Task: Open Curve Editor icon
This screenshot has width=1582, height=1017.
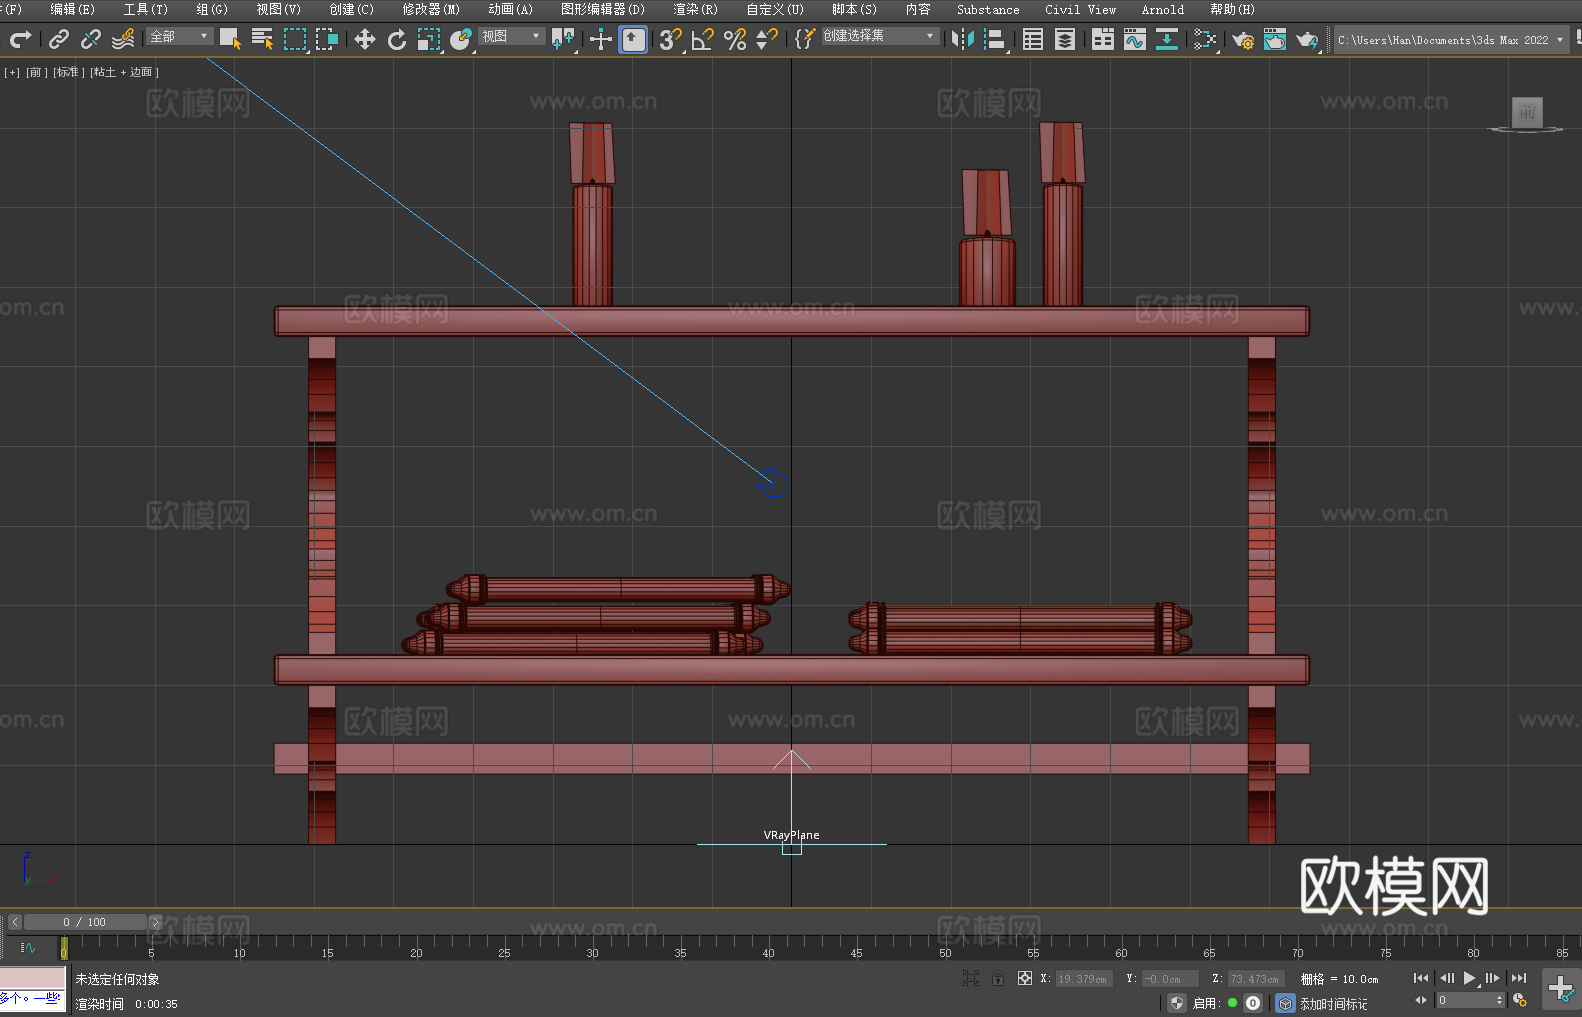Action: click(x=1135, y=39)
